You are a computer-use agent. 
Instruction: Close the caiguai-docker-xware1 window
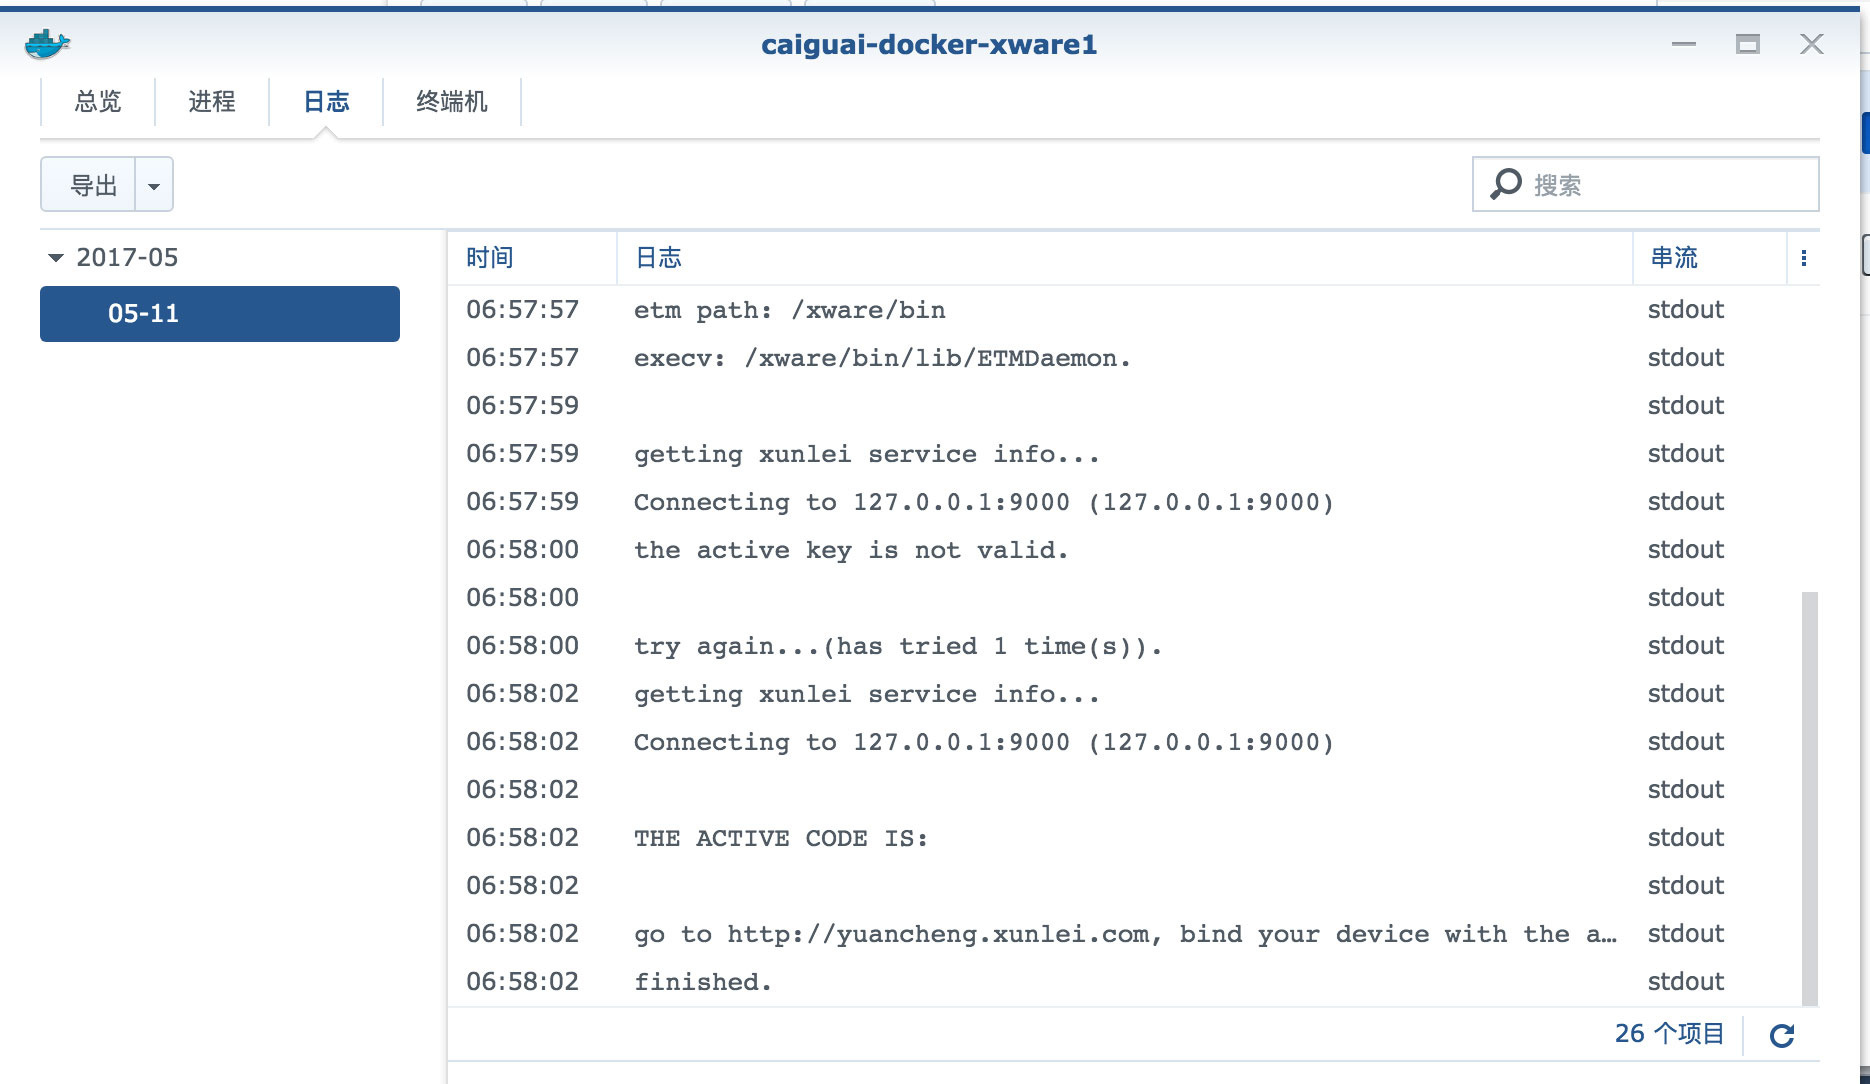(x=1811, y=44)
